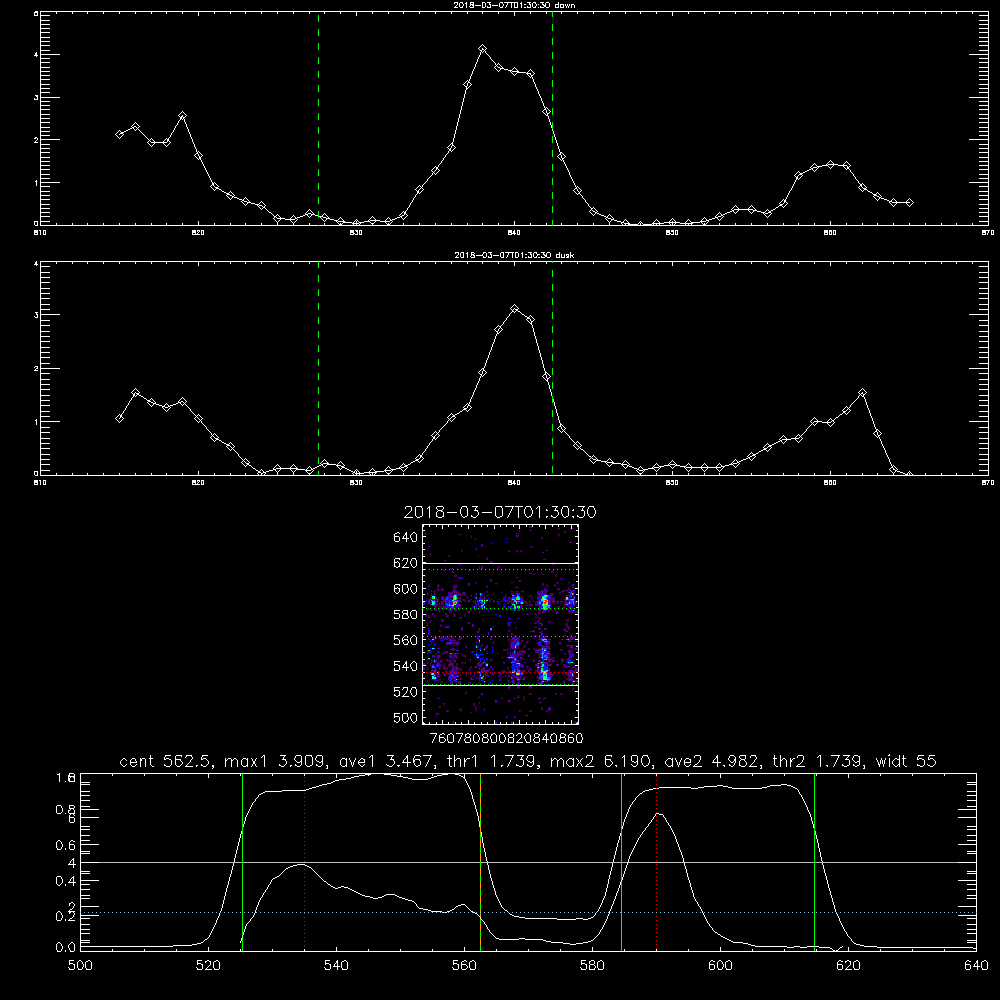Click the x-axis label 500 of bottom plot

click(80, 966)
